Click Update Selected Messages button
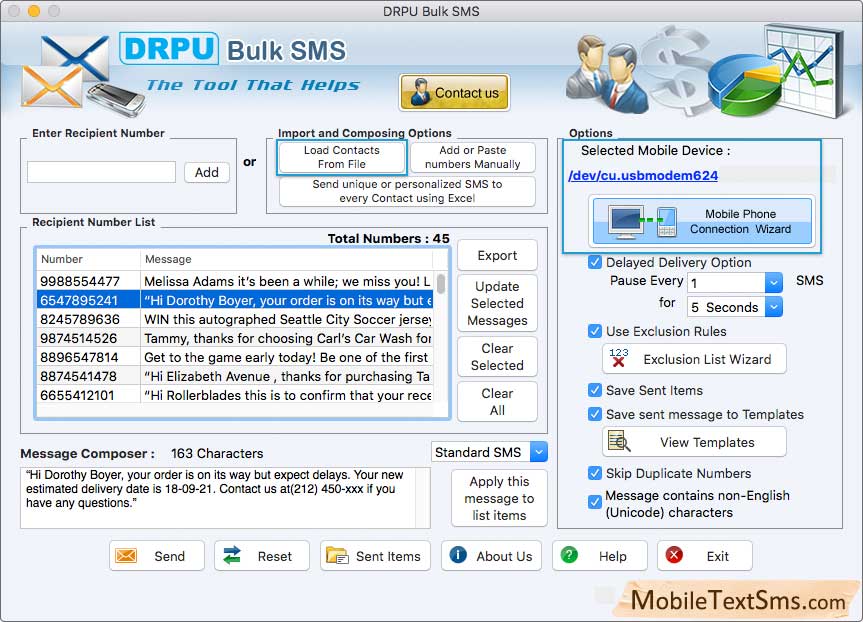Image resolution: width=863 pixels, height=622 pixels. pos(497,303)
